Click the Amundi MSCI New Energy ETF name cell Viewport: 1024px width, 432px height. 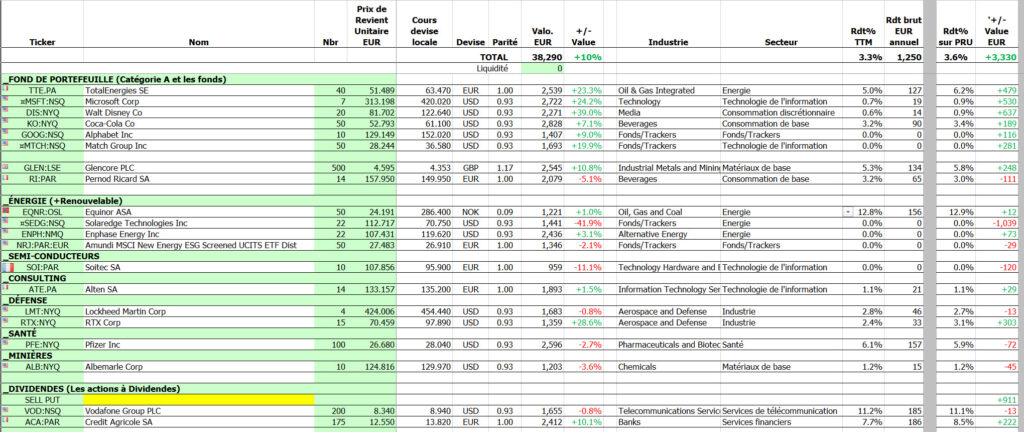[199, 245]
